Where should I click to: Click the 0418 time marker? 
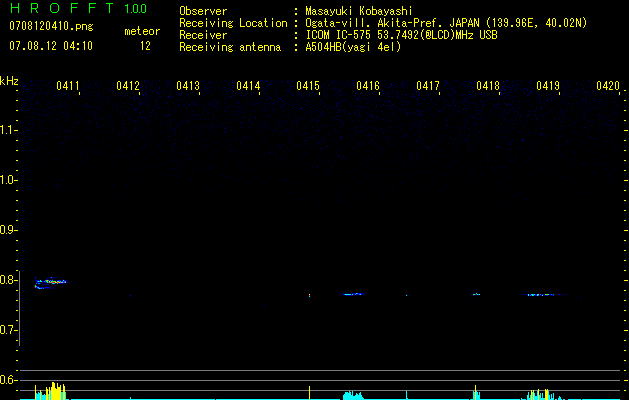(x=488, y=86)
